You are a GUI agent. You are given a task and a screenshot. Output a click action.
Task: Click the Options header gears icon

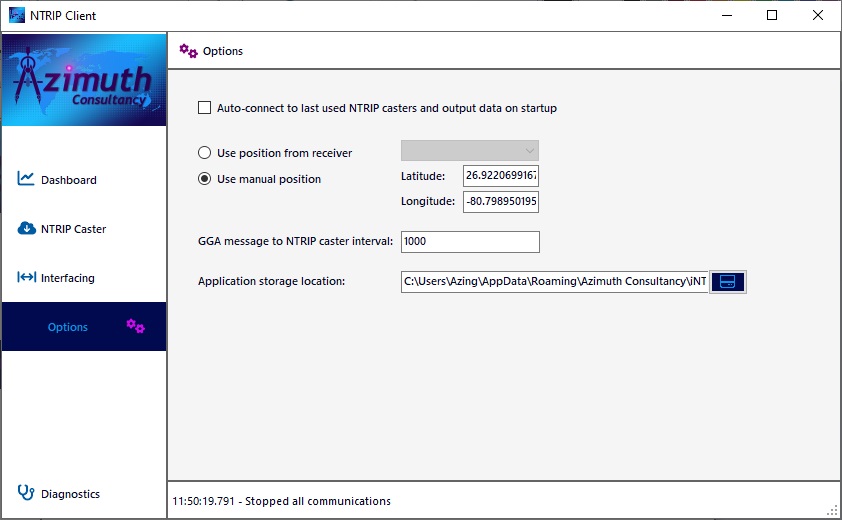click(x=188, y=51)
